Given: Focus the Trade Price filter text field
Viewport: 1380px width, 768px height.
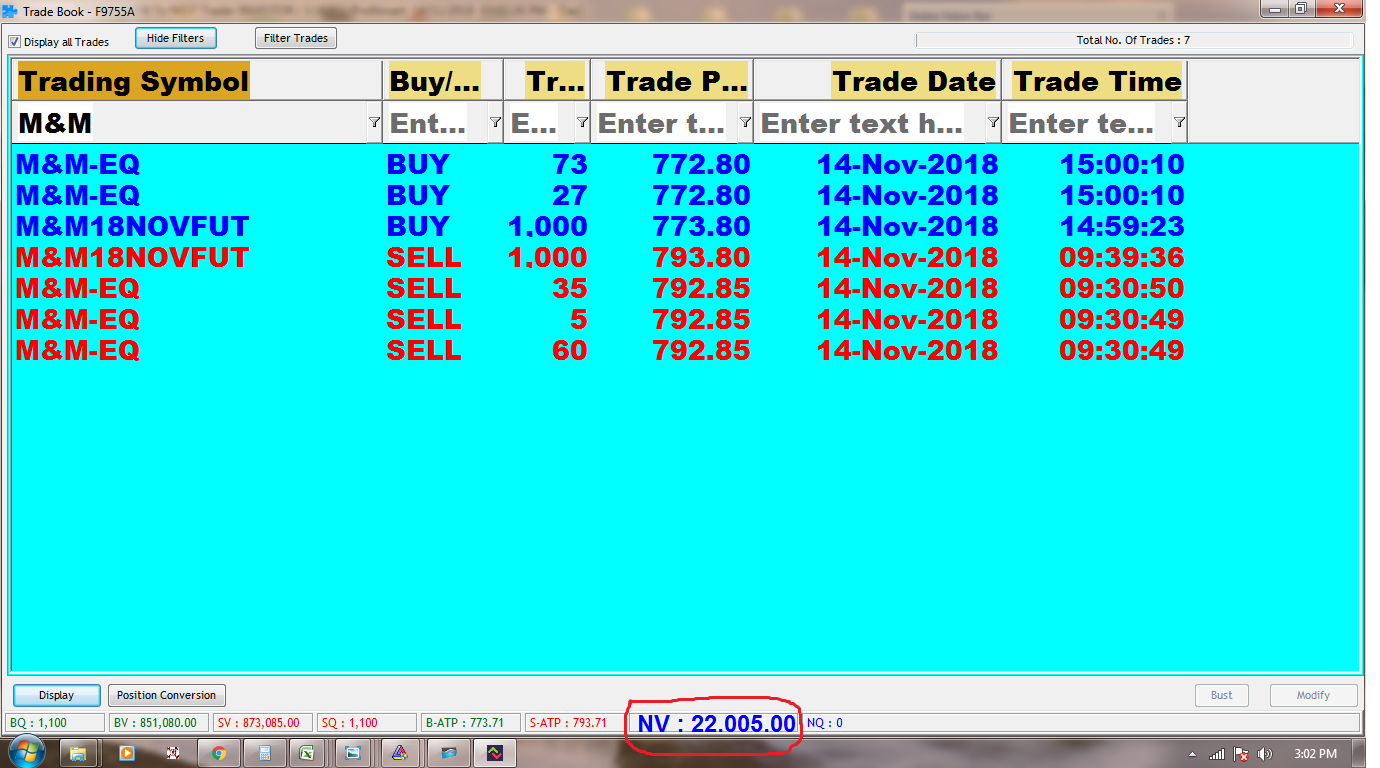Looking at the screenshot, I should pyautogui.click(x=665, y=122).
